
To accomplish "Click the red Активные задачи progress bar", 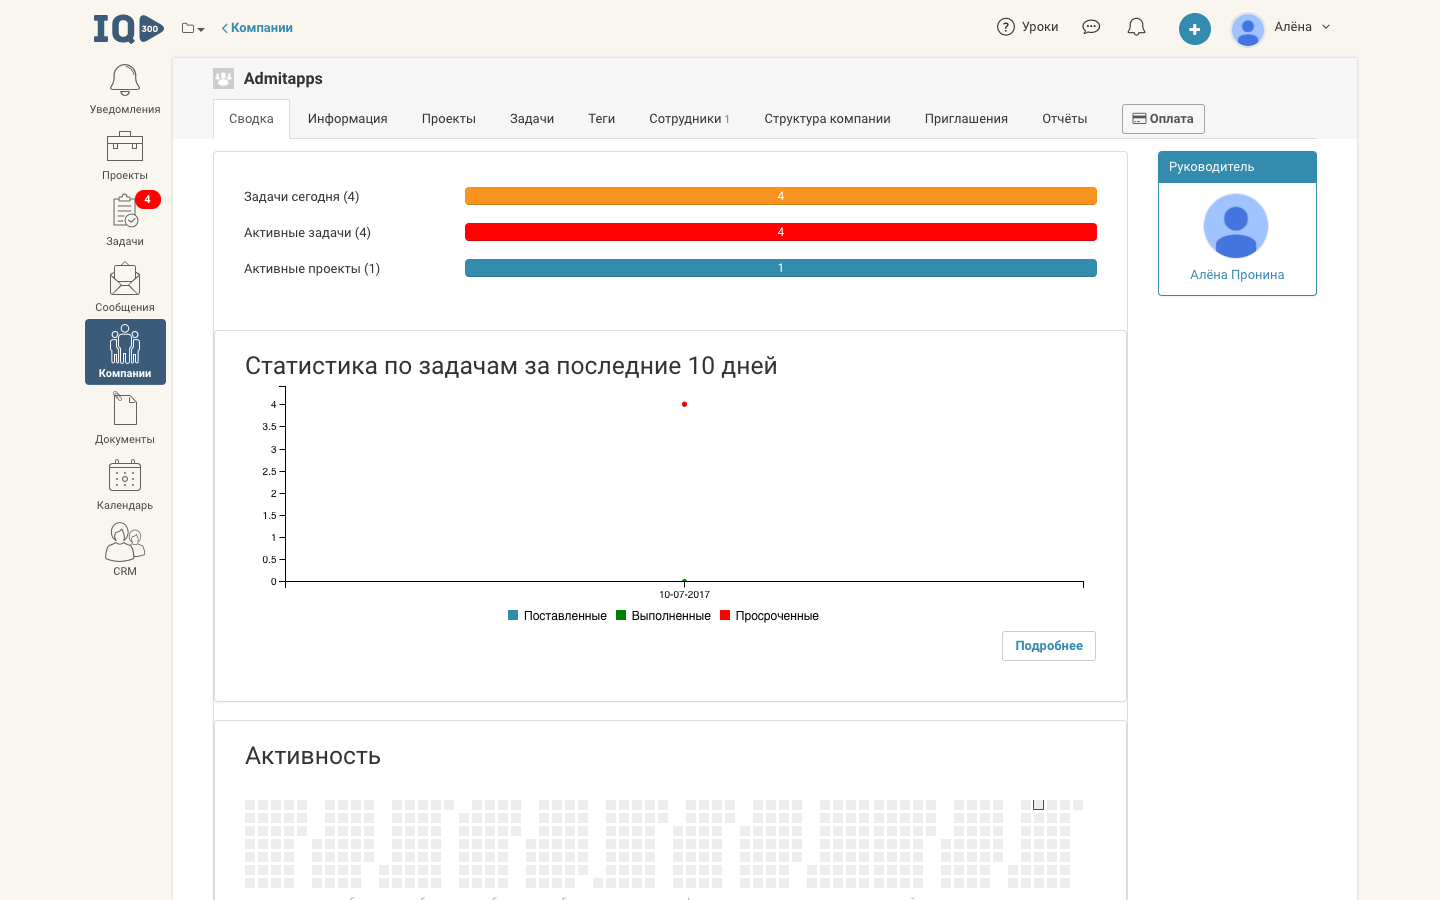I will click(780, 232).
